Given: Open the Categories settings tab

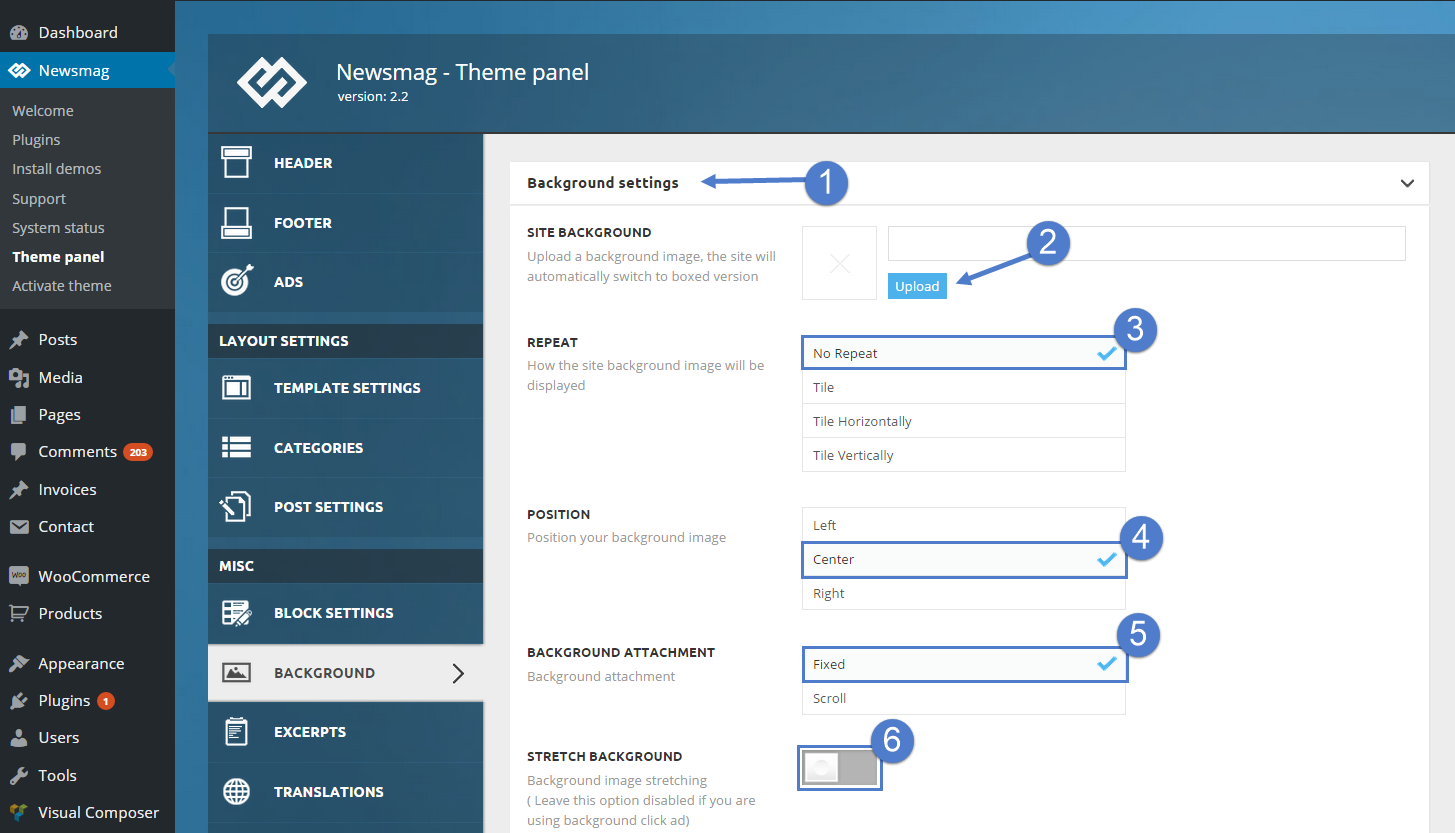Looking at the screenshot, I should (346, 448).
